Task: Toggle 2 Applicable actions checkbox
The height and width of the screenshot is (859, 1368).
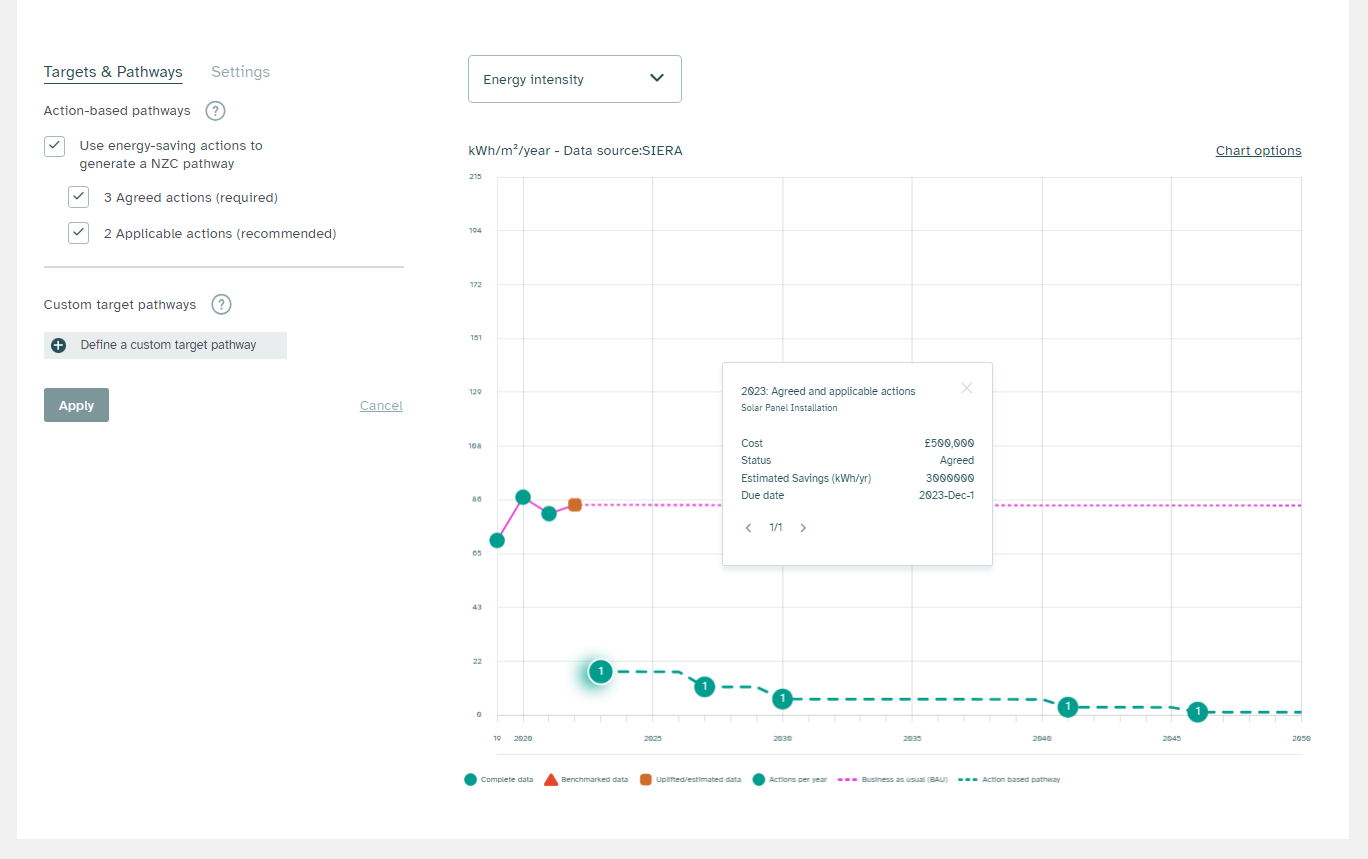Action: click(x=79, y=233)
